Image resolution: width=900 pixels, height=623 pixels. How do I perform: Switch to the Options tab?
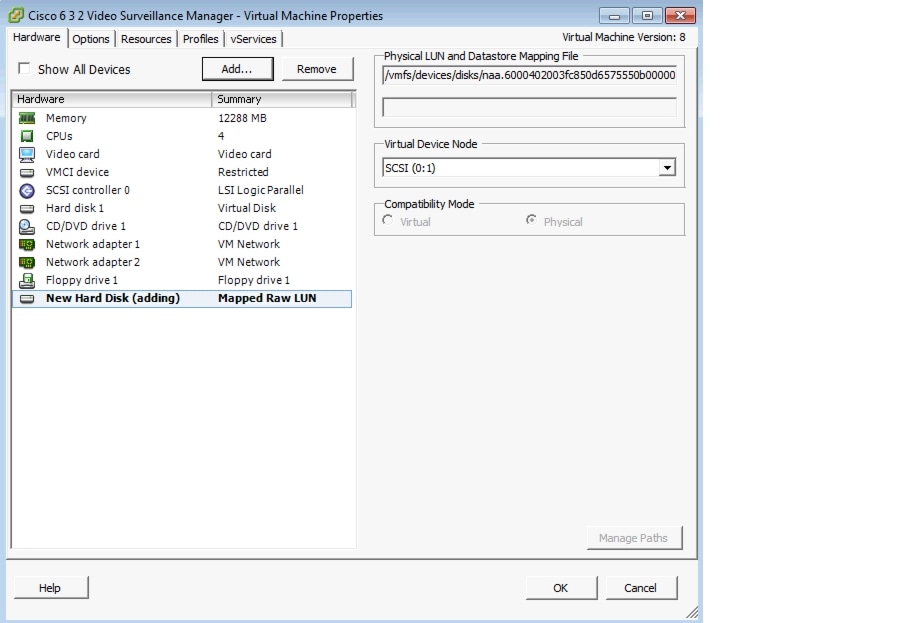point(91,39)
